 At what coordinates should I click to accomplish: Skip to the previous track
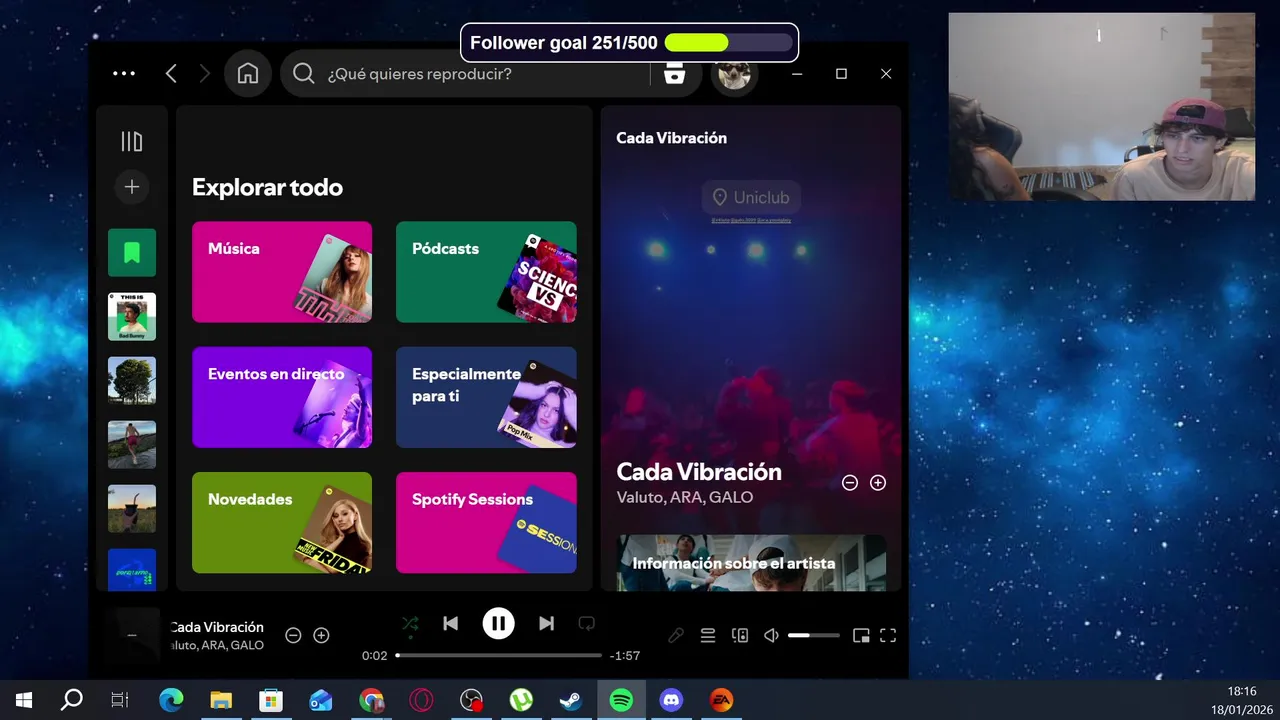451,624
